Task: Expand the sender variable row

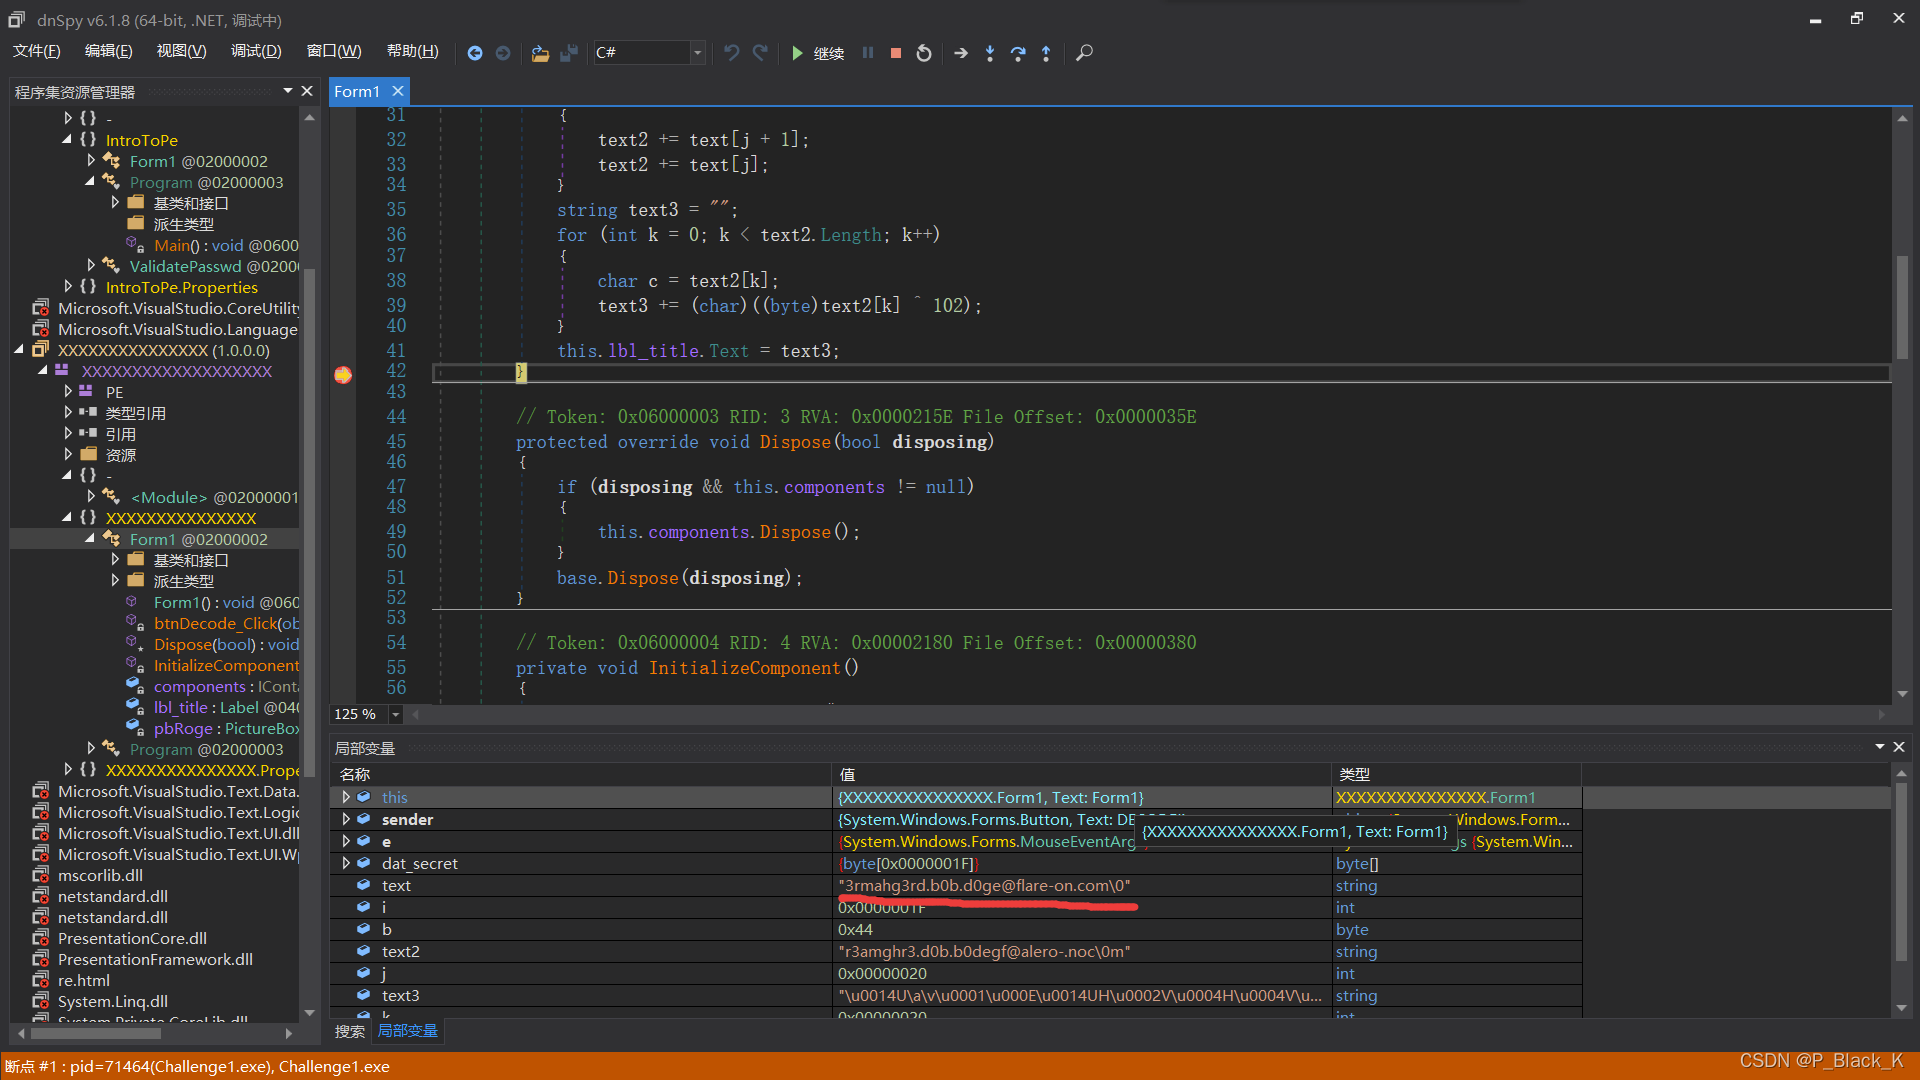Action: click(346, 819)
